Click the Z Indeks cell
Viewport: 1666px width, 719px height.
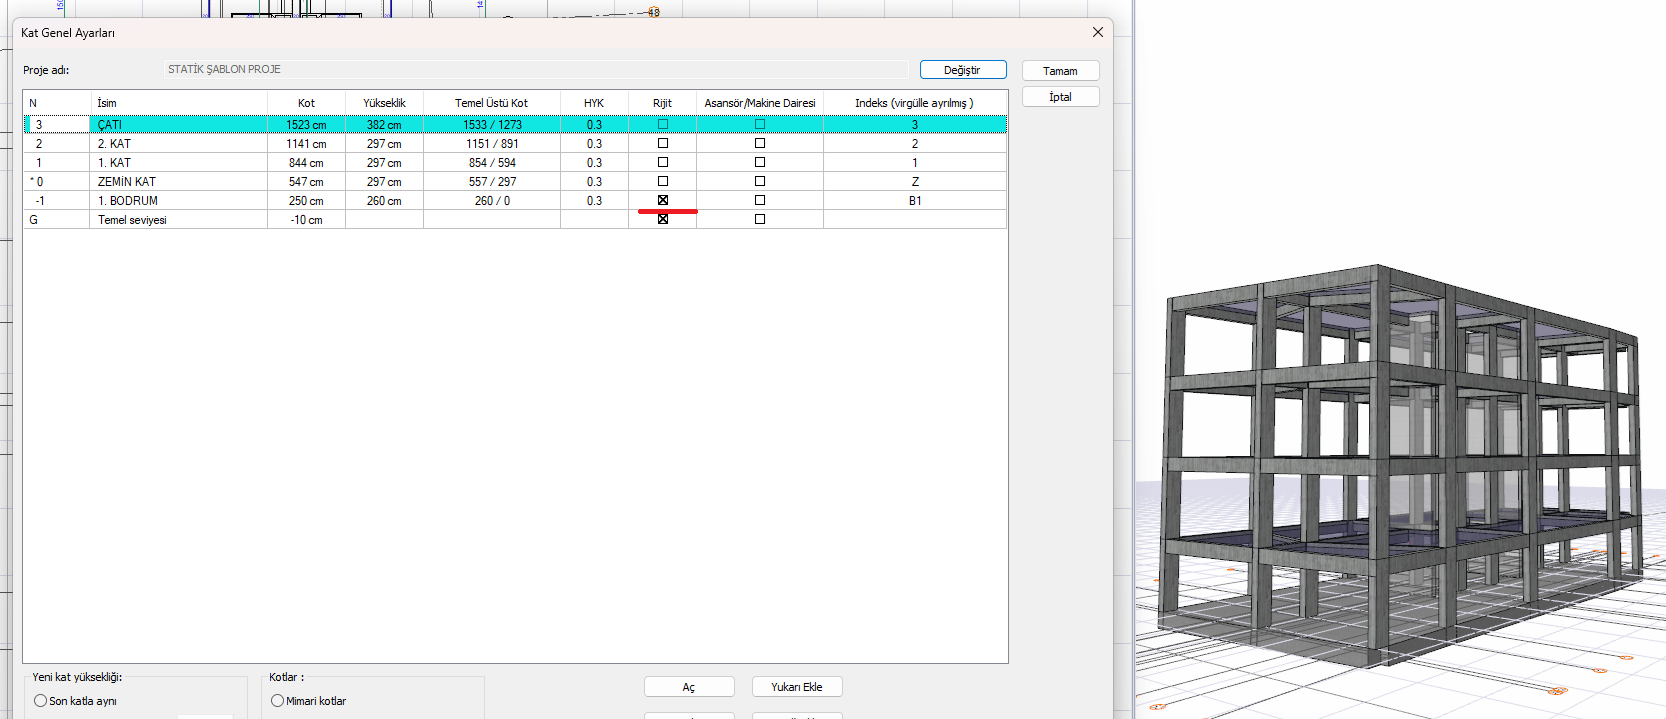click(915, 182)
